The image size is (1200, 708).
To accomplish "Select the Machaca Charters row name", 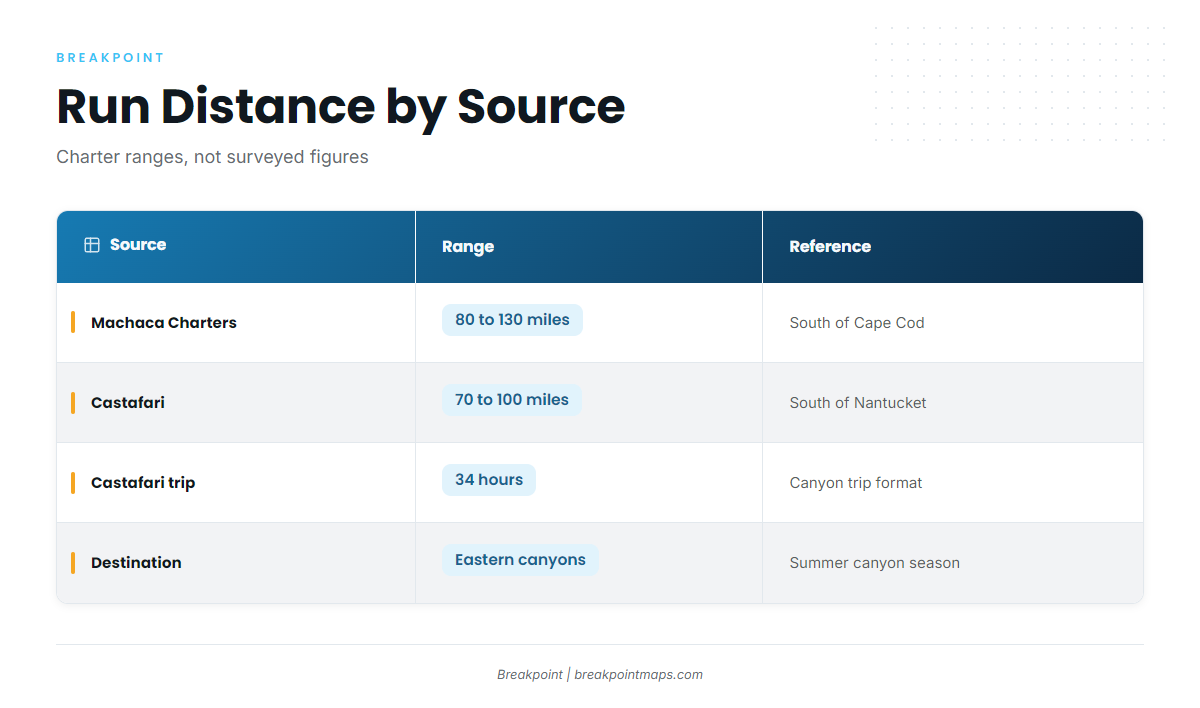I will (164, 323).
